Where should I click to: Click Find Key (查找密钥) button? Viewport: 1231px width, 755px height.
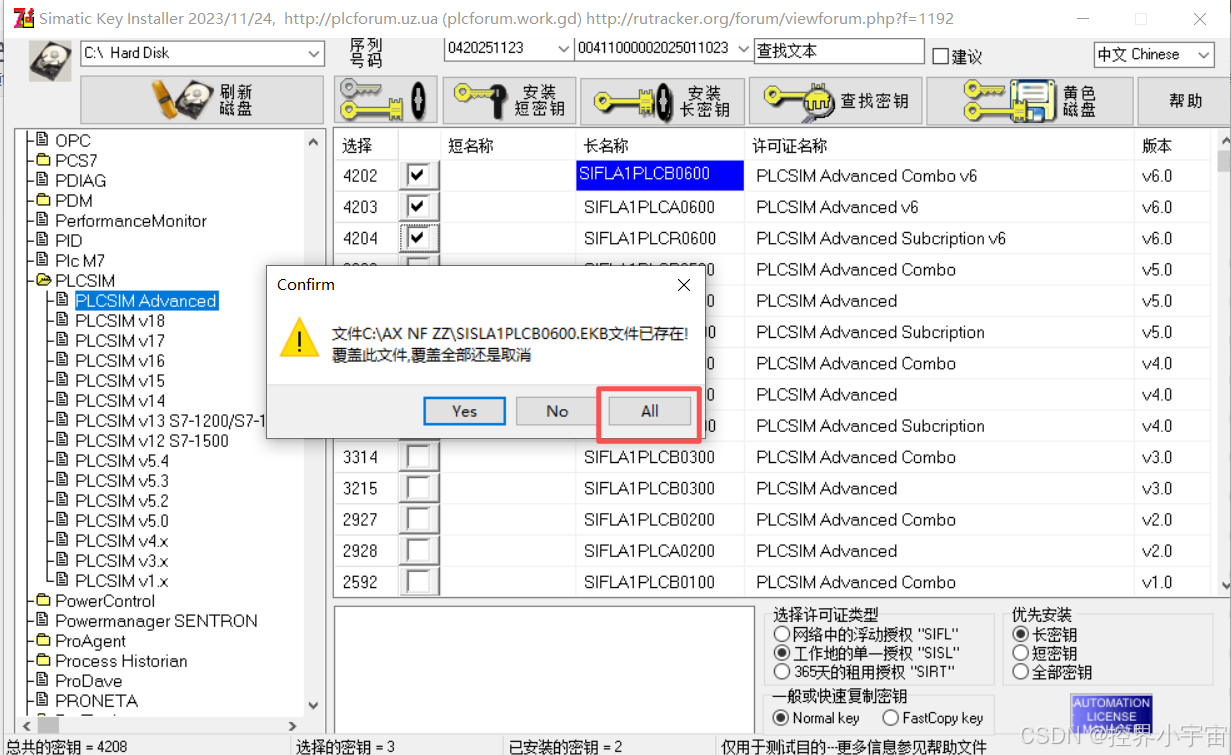[835, 100]
